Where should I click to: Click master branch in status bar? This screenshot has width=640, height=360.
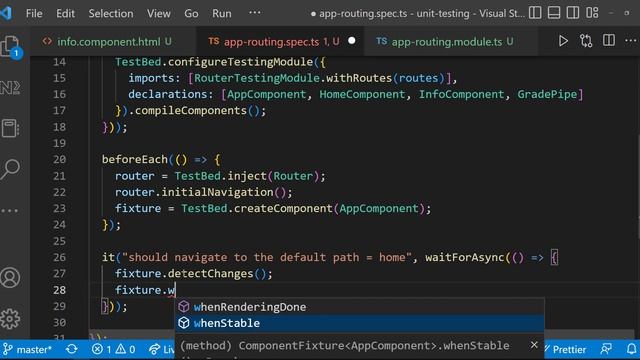27,350
